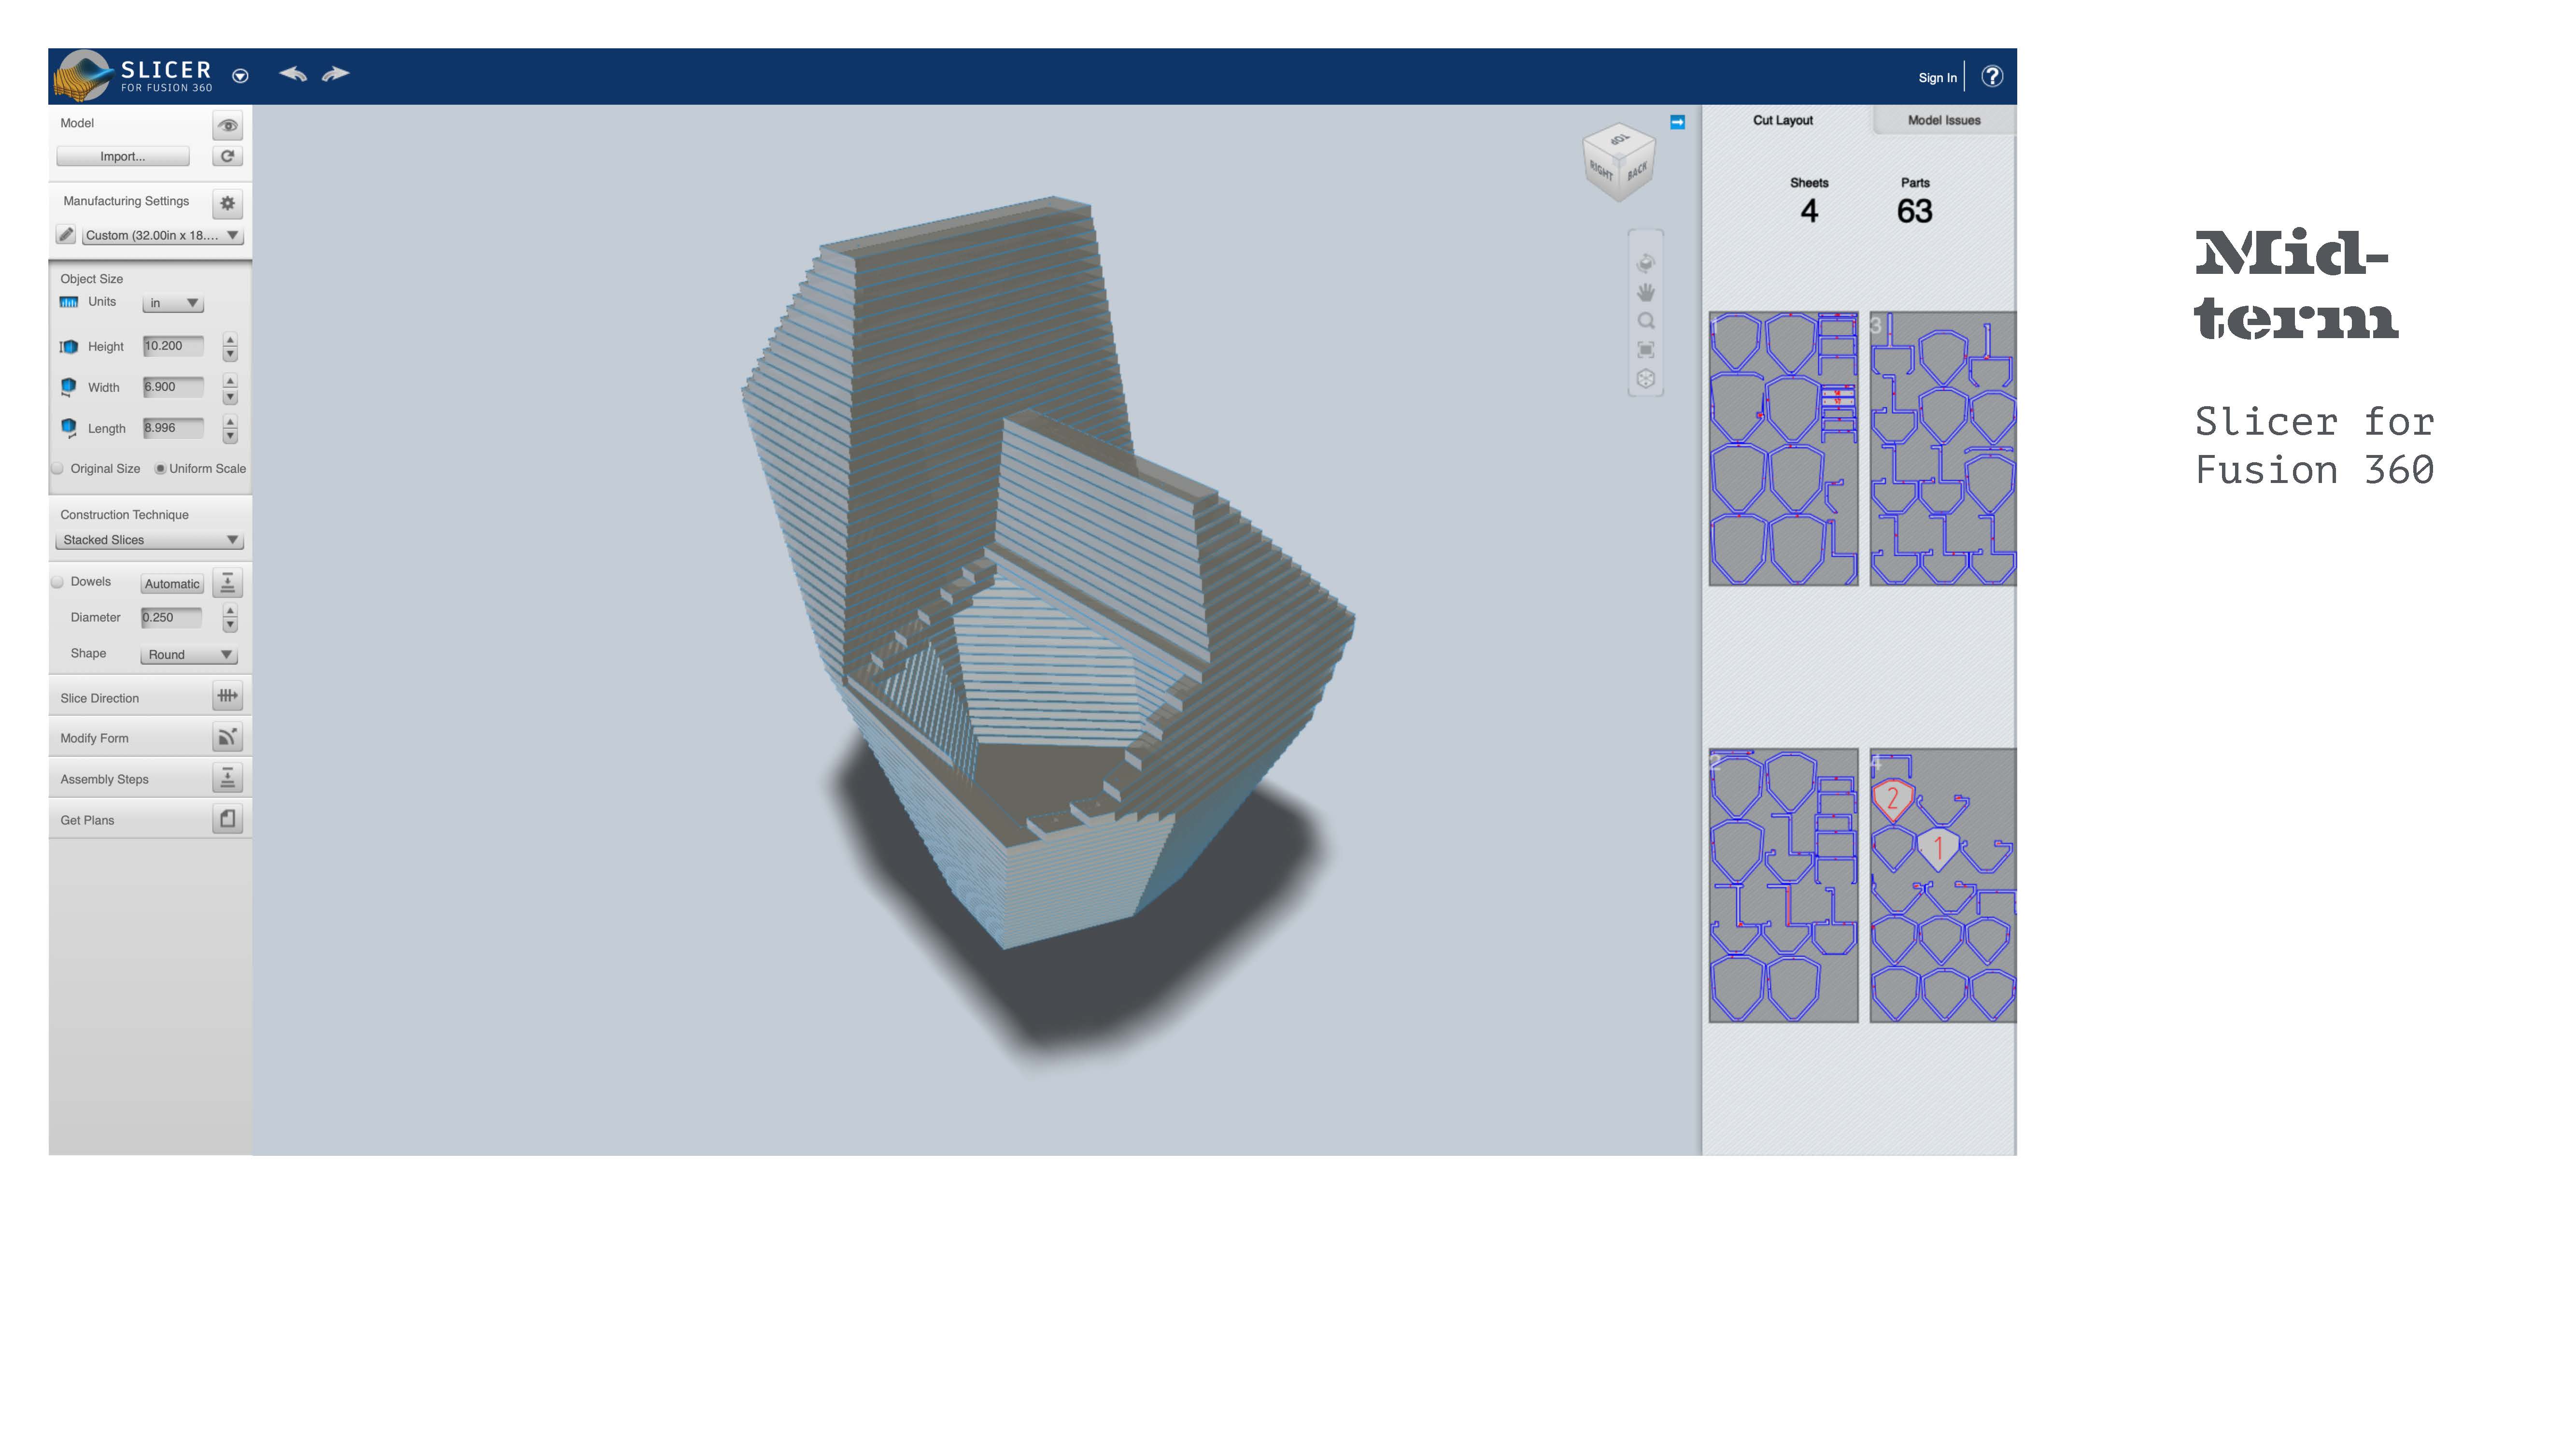Open the Slice Direction tool icon
Viewport: 2576px width, 1449px height.
pyautogui.click(x=227, y=696)
